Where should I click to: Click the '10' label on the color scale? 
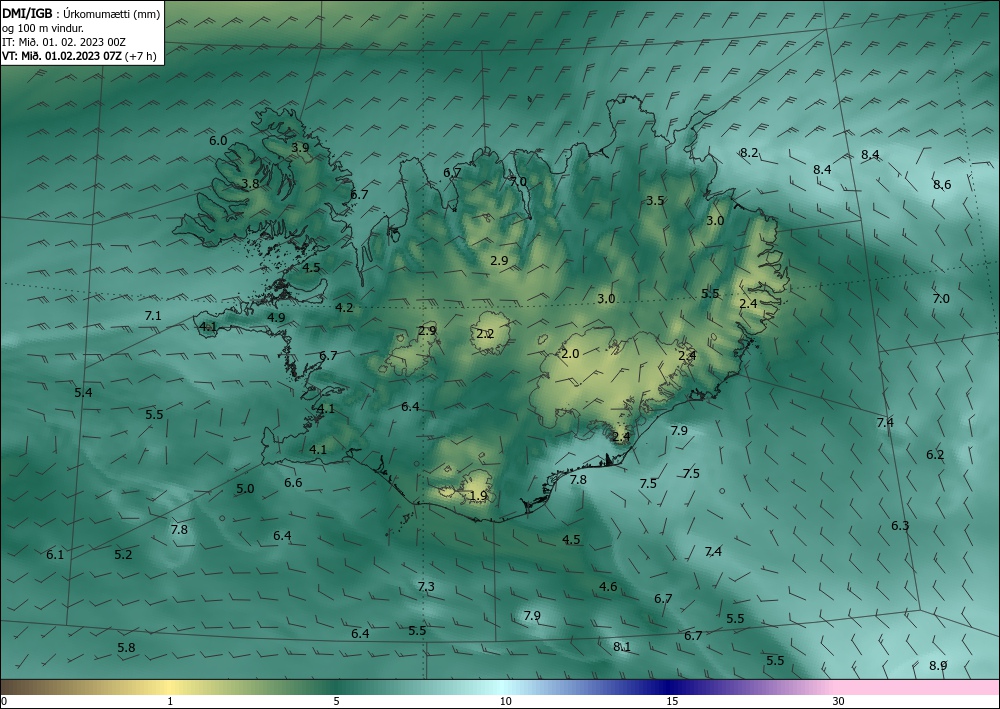505,702
